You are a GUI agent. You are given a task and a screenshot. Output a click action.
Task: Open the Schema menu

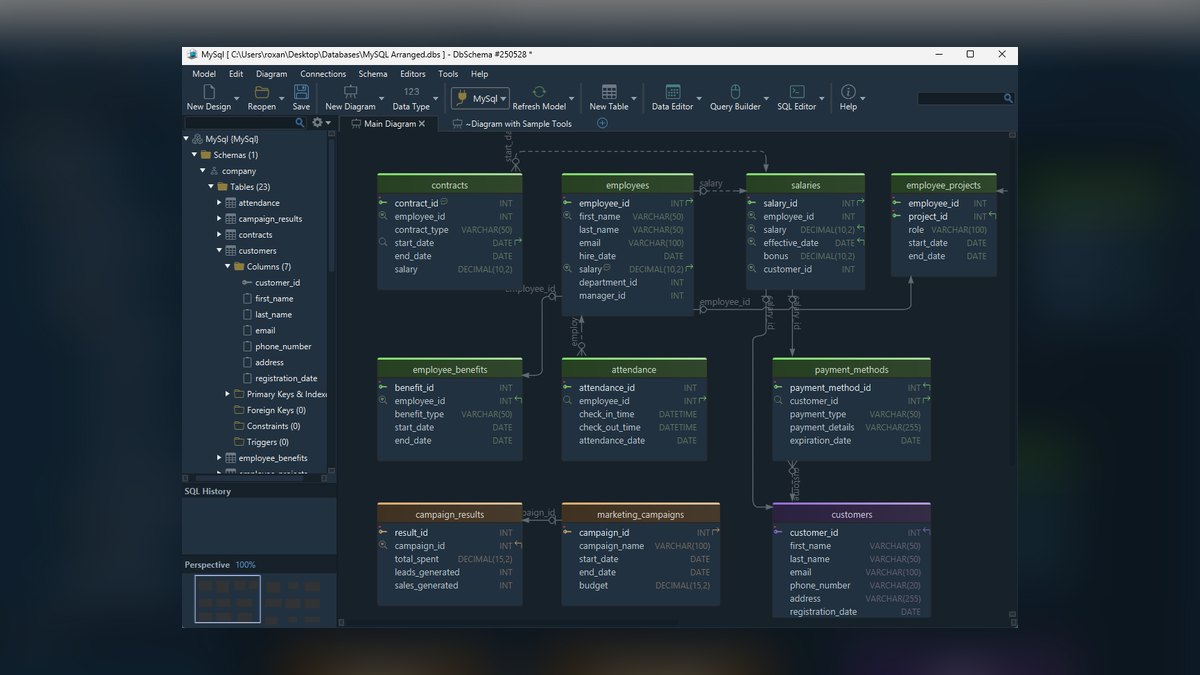coord(373,74)
